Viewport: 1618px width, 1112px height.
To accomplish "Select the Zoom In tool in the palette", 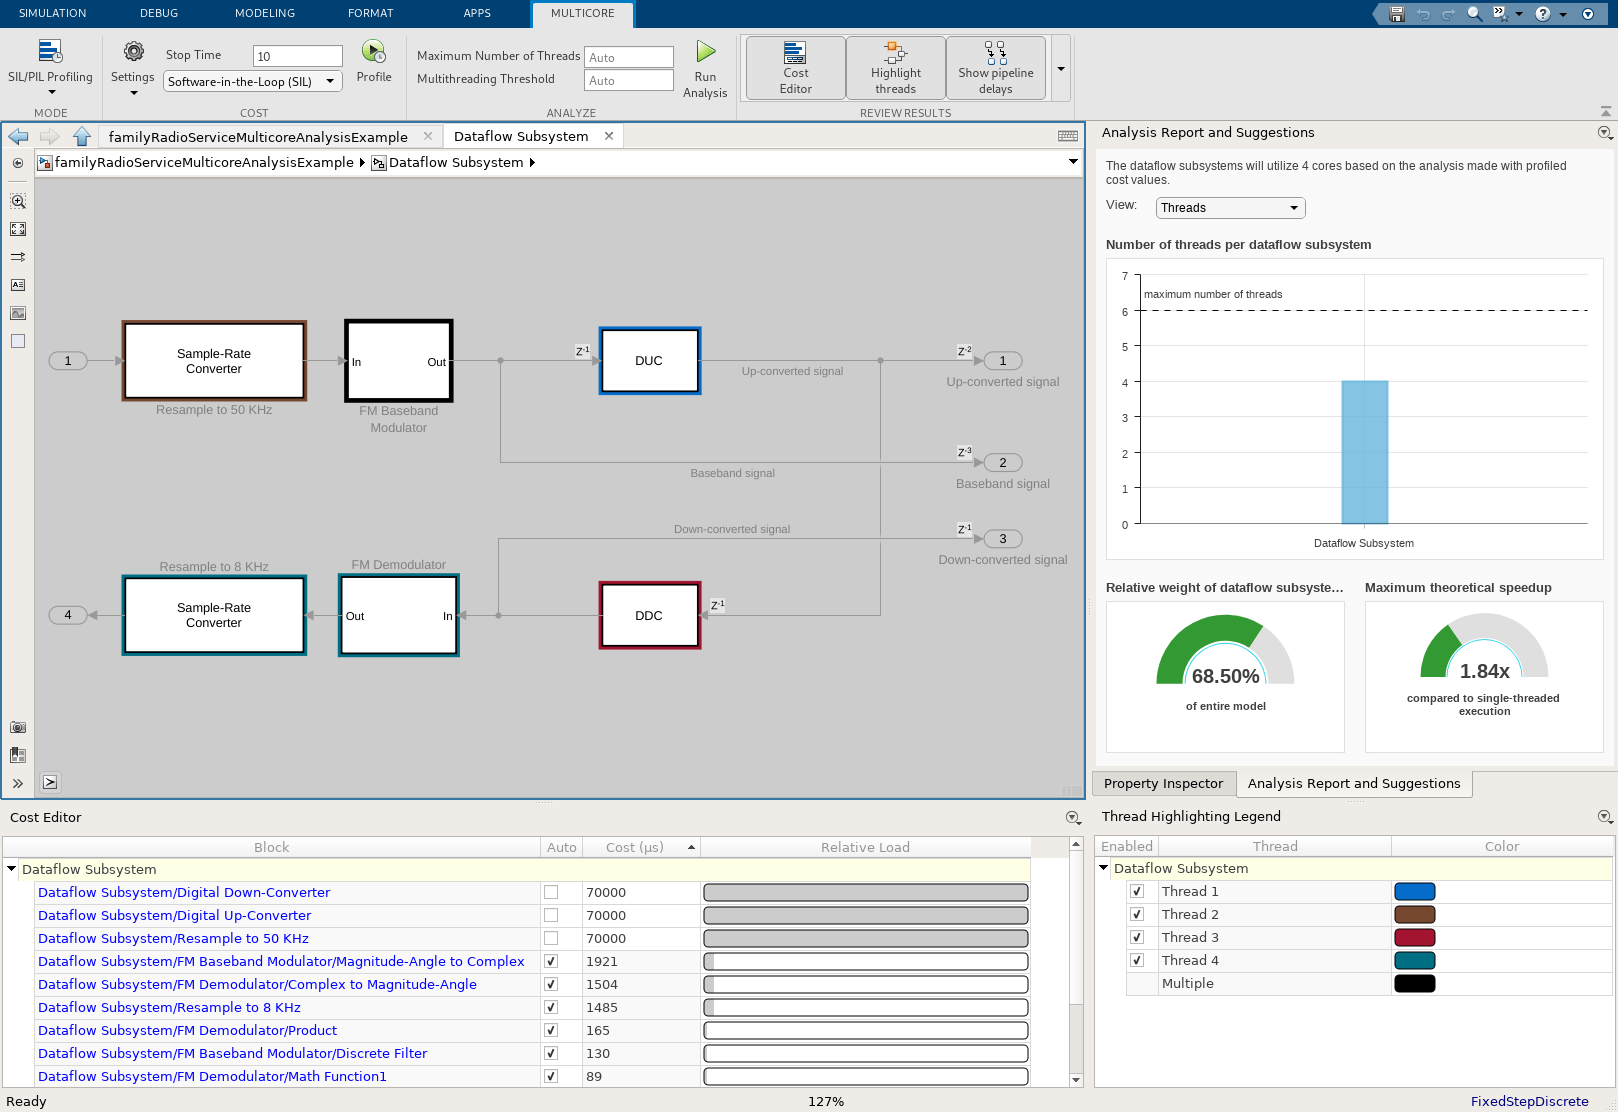I will (18, 201).
